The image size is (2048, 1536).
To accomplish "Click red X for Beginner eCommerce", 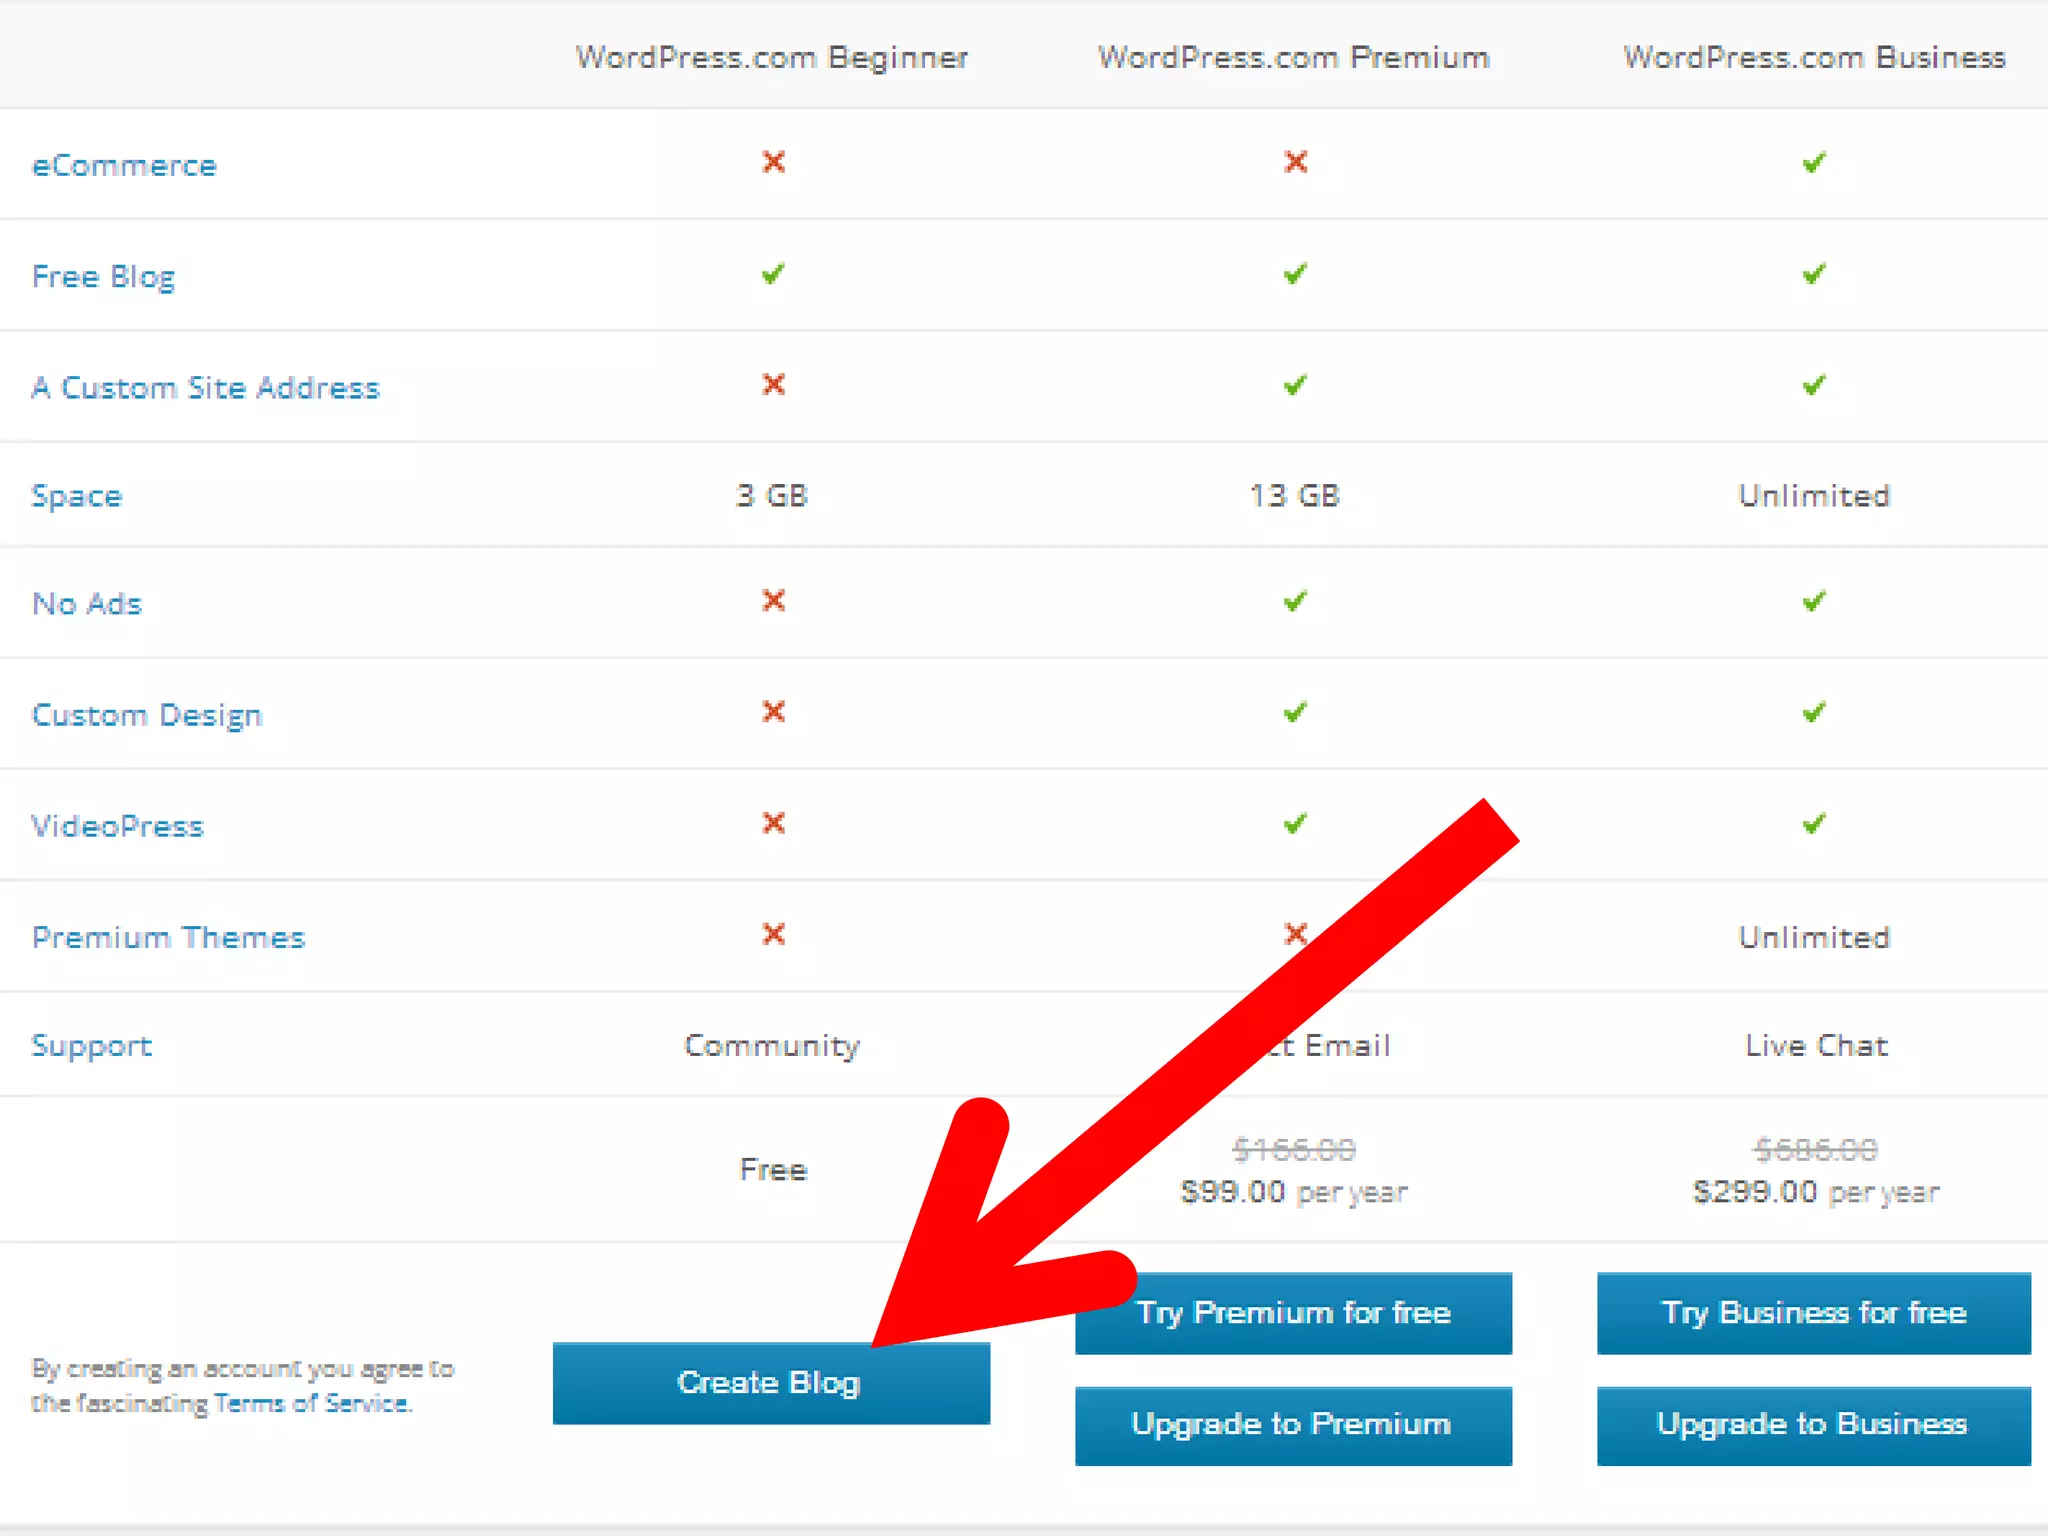I will [x=773, y=162].
